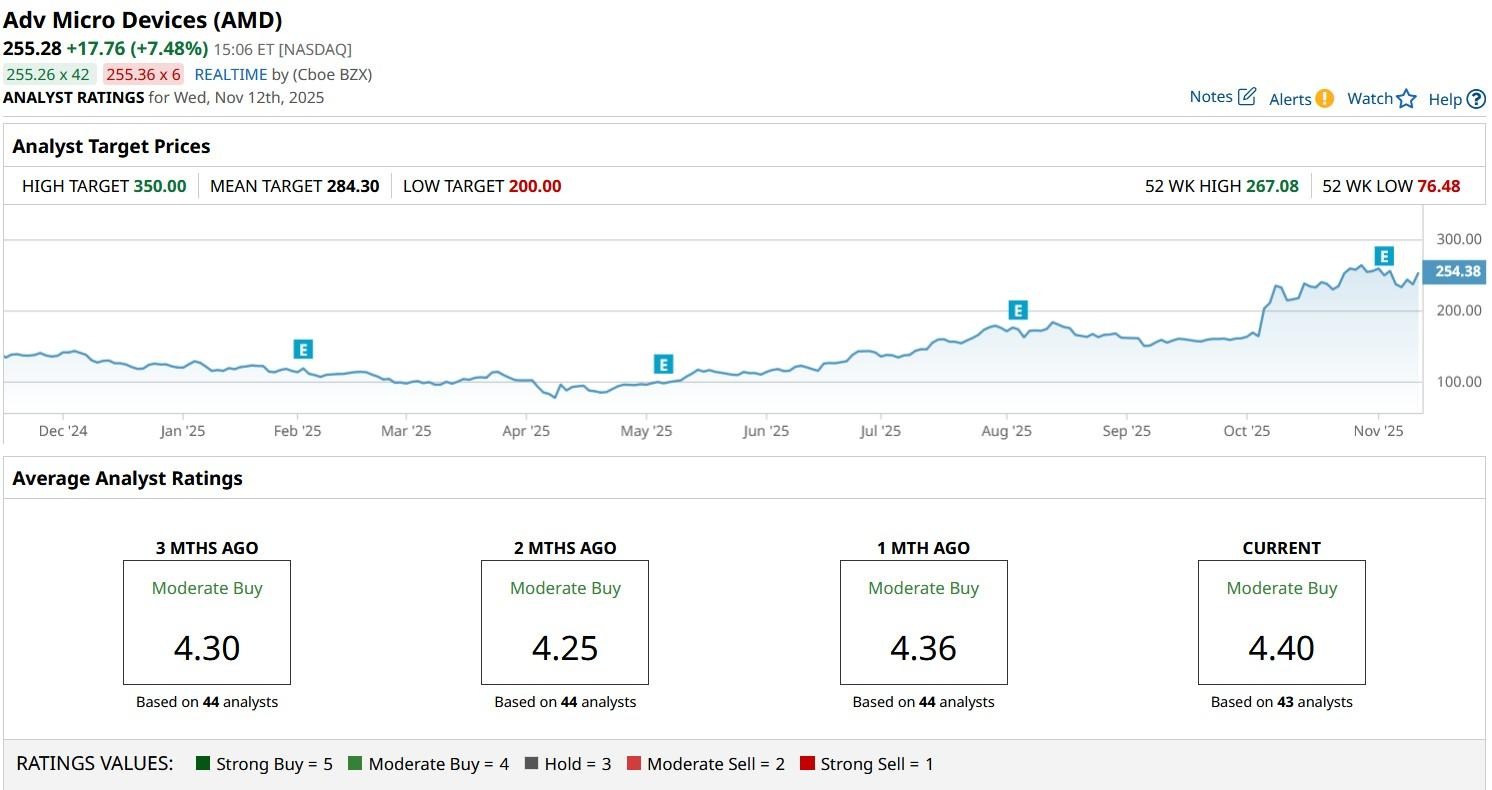Click the LOW TARGET value 200.00
1492x790 pixels.
tap(535, 186)
